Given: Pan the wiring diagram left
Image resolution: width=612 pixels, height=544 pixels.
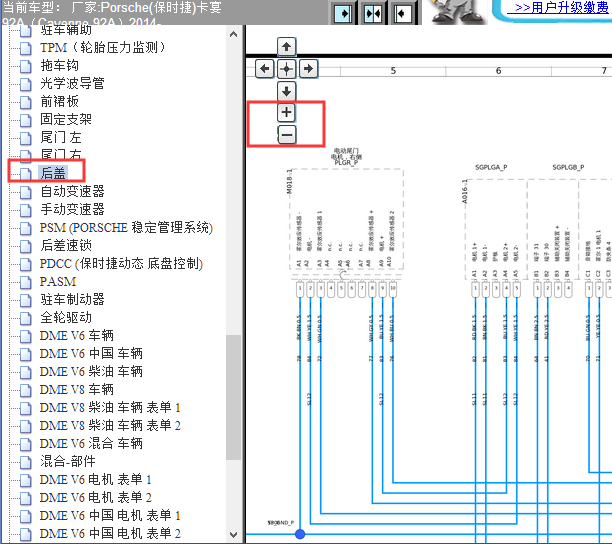Looking at the screenshot, I should (265, 69).
